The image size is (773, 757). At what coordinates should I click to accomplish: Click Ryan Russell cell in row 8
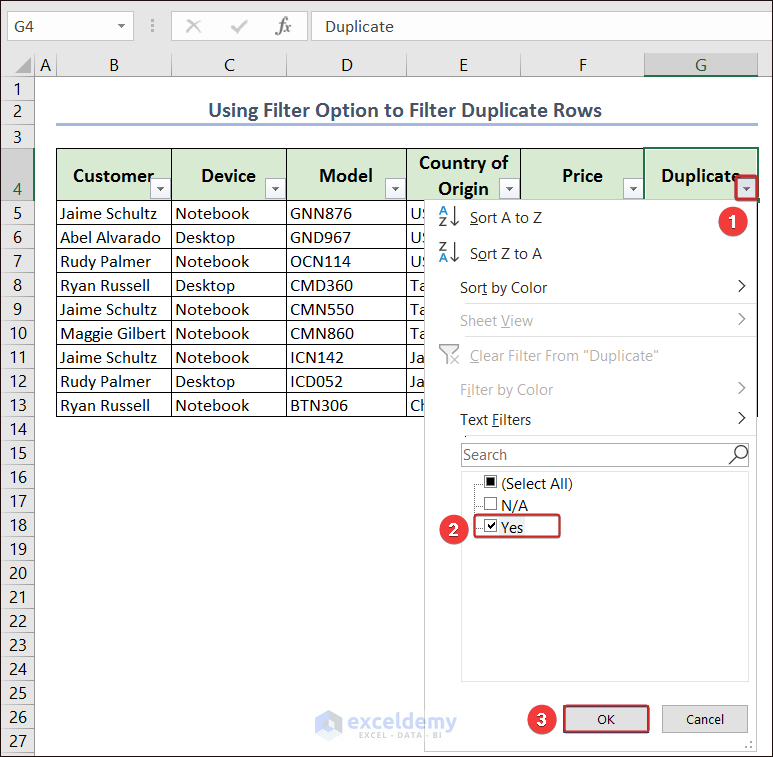[x=114, y=285]
